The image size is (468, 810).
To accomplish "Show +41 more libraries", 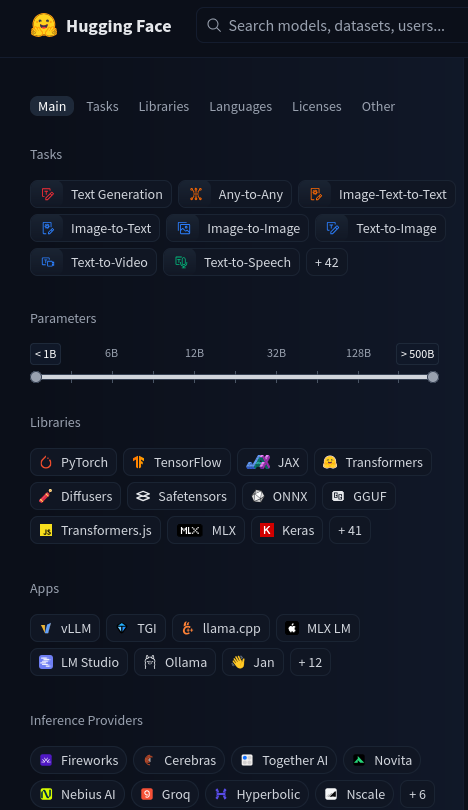I will pyautogui.click(x=350, y=531).
